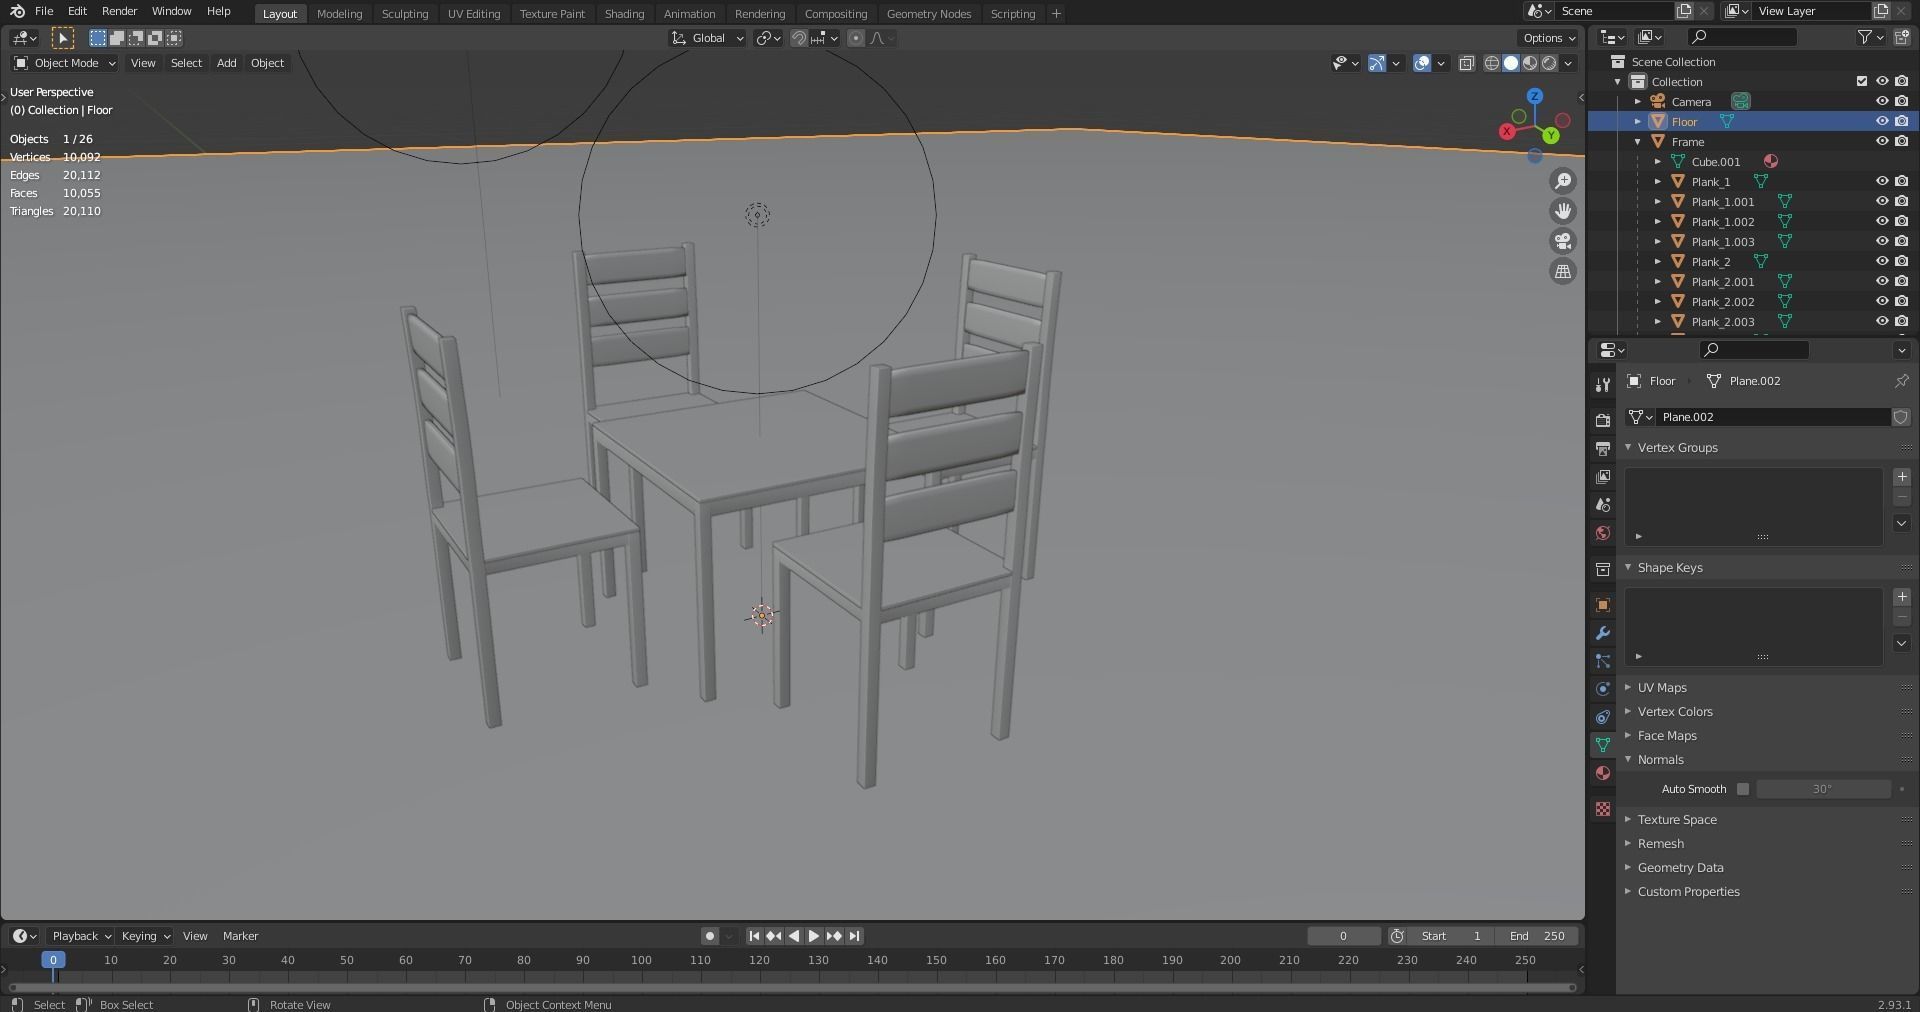Collapse Frame tree item arrow
The height and width of the screenshot is (1012, 1920).
[x=1637, y=141]
